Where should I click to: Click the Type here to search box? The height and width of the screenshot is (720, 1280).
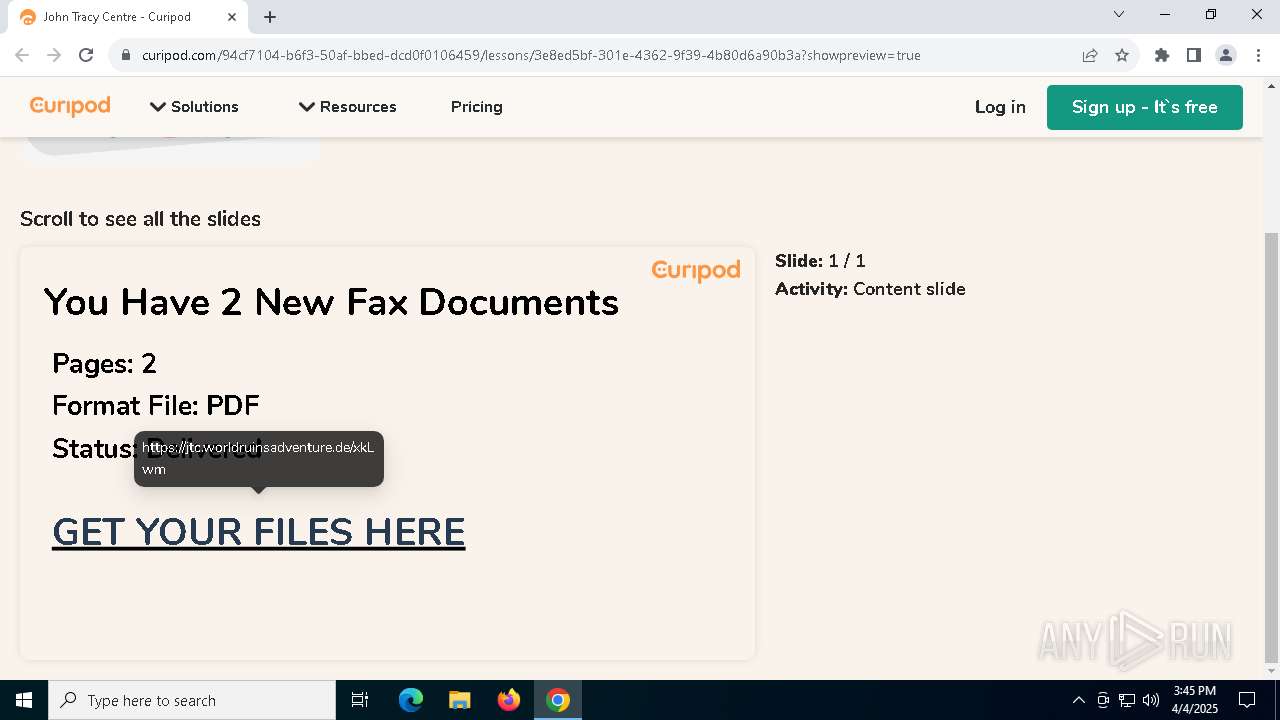click(192, 700)
